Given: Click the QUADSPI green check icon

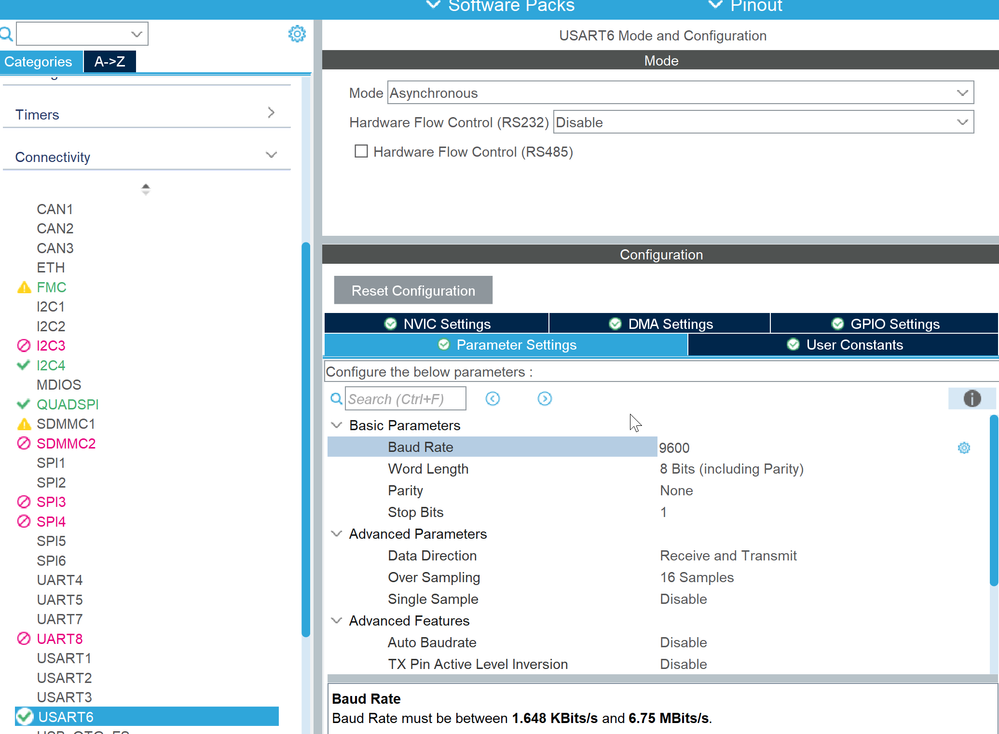Looking at the screenshot, I should point(24,404).
